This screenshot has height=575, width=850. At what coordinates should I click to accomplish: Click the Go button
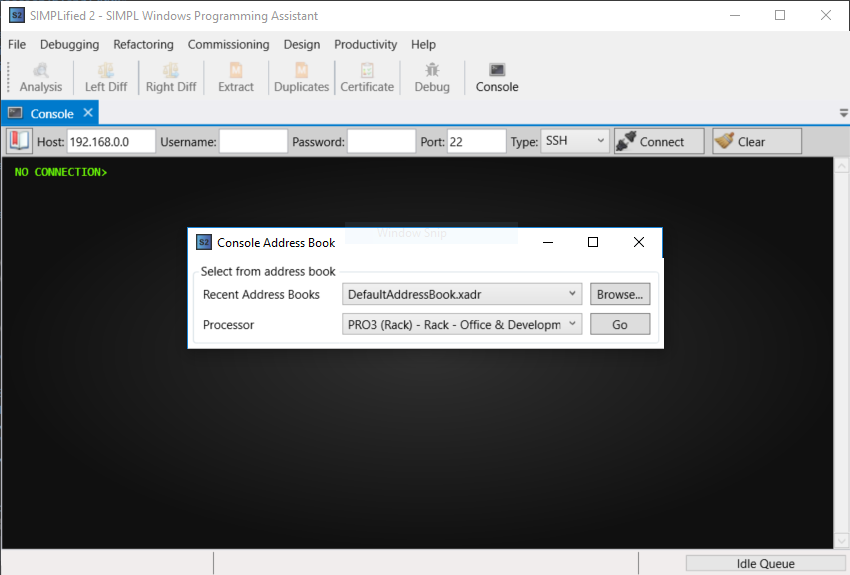(x=620, y=324)
